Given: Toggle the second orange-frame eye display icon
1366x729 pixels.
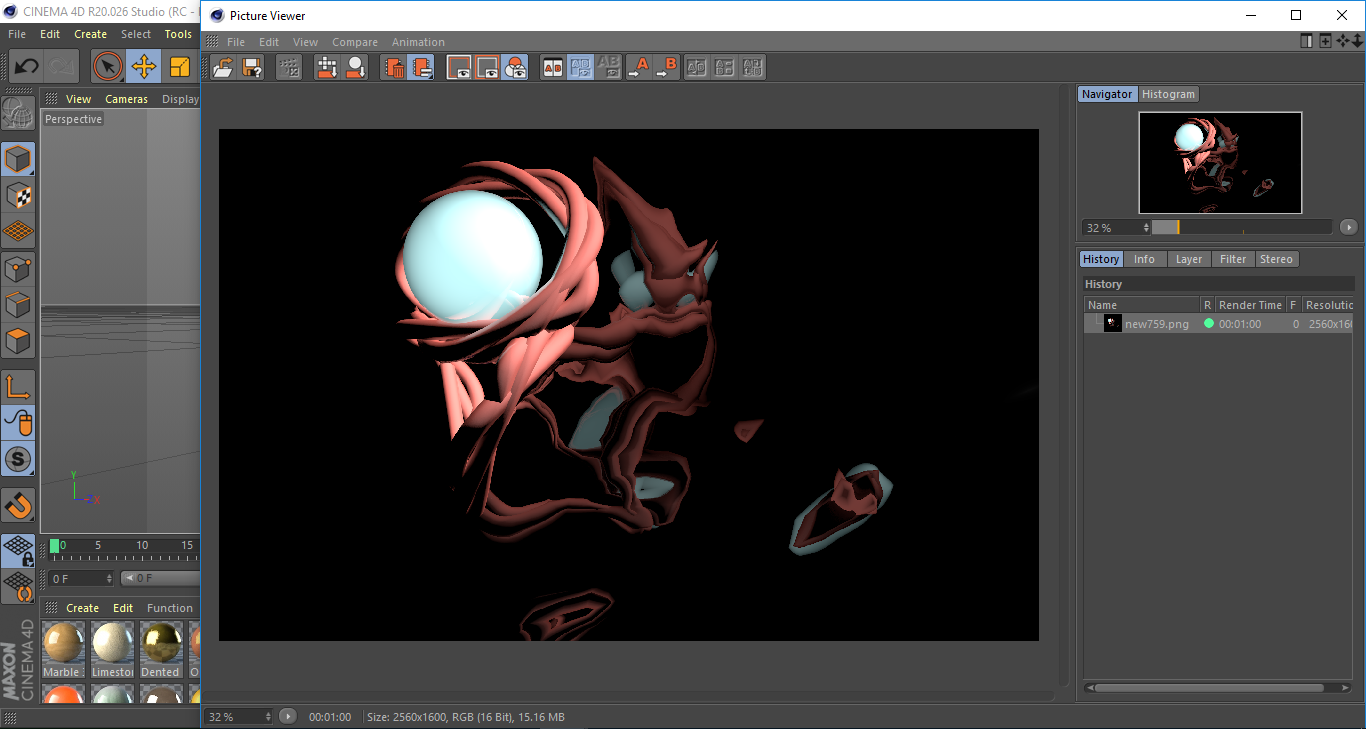Looking at the screenshot, I should tap(487, 68).
